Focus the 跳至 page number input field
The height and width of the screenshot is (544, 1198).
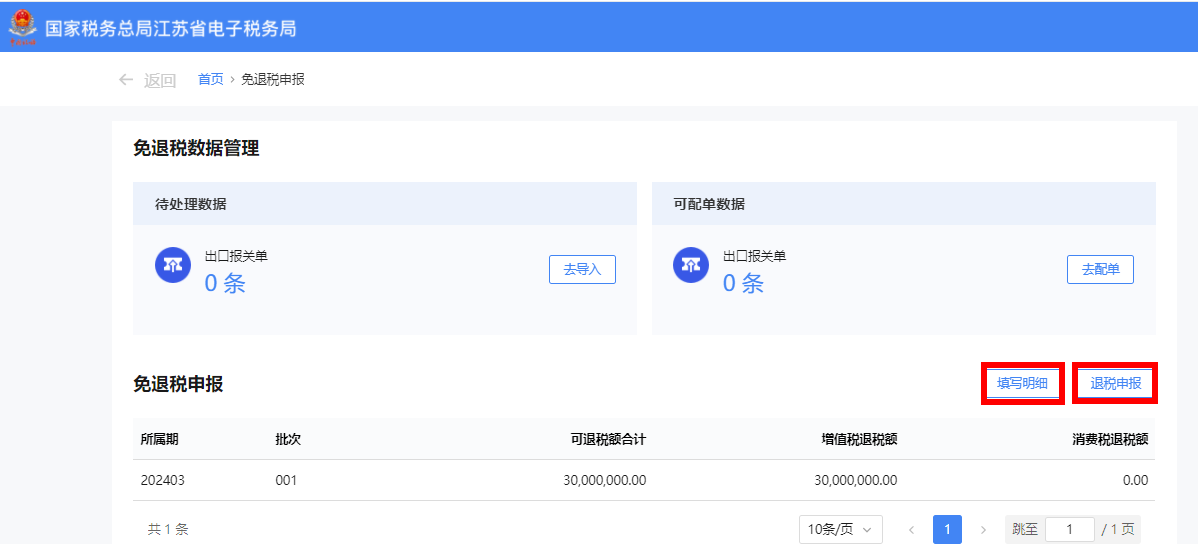[1069, 529]
